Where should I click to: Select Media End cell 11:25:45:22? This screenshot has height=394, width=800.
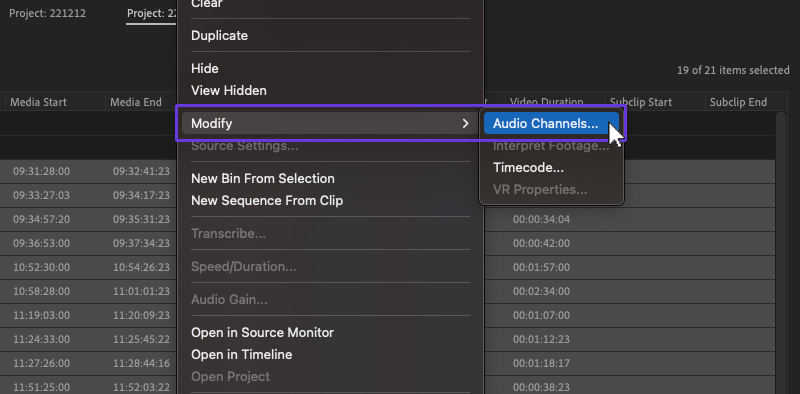141,339
